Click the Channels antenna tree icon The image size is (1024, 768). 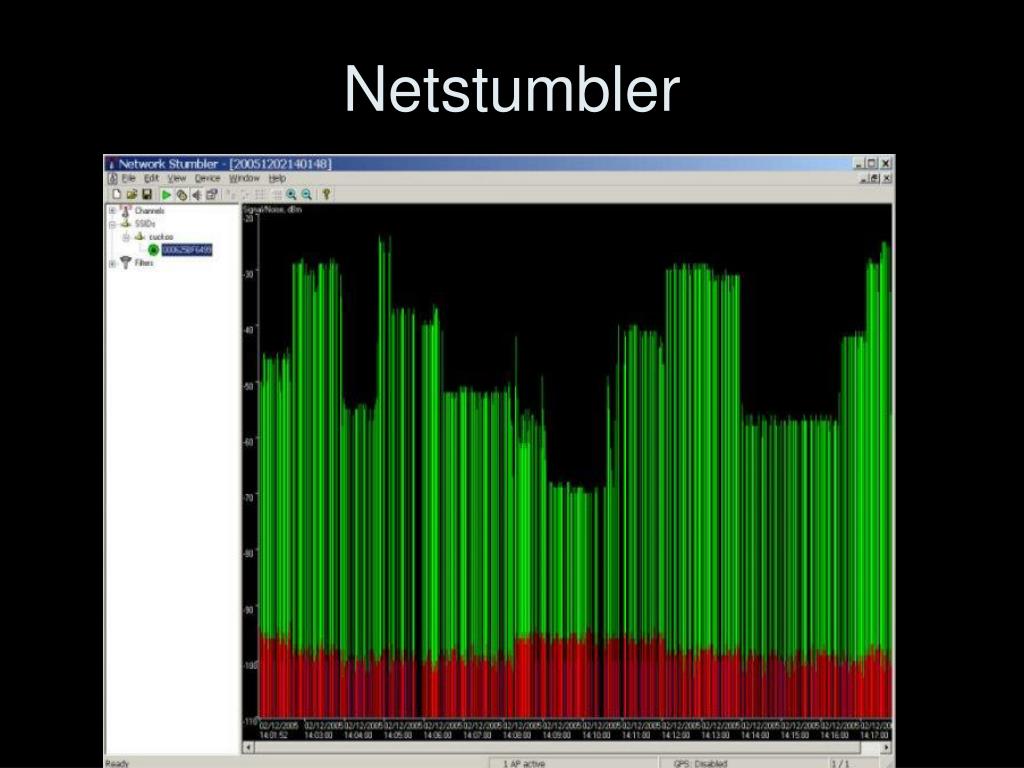pos(125,211)
